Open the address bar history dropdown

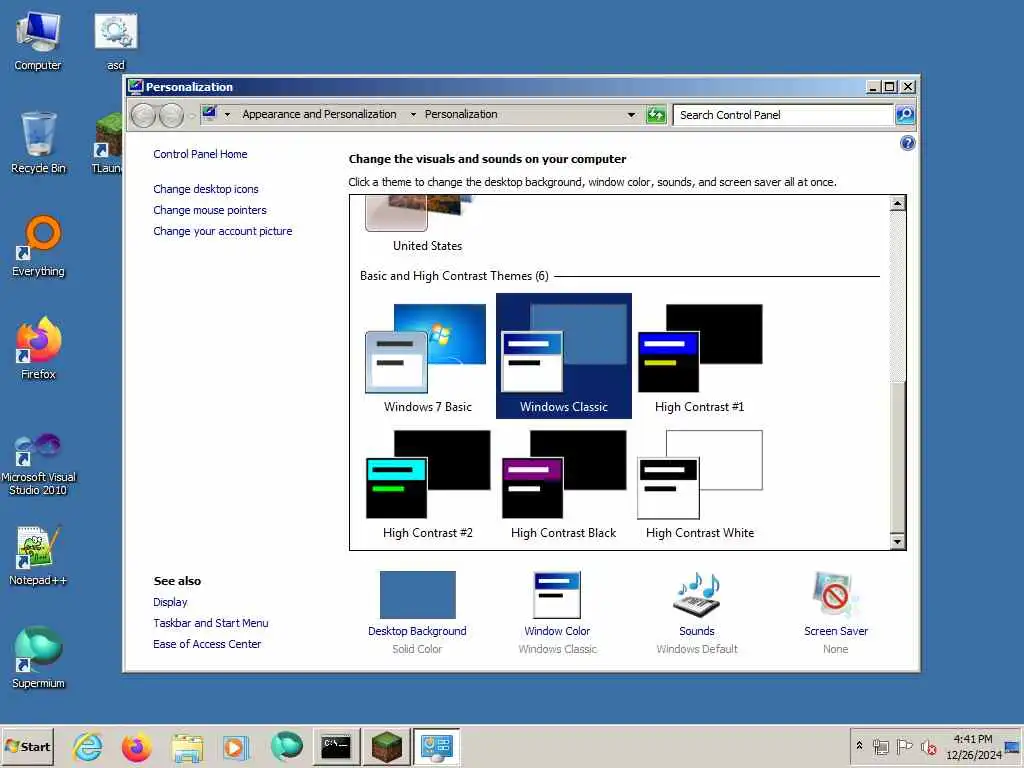[x=631, y=115]
